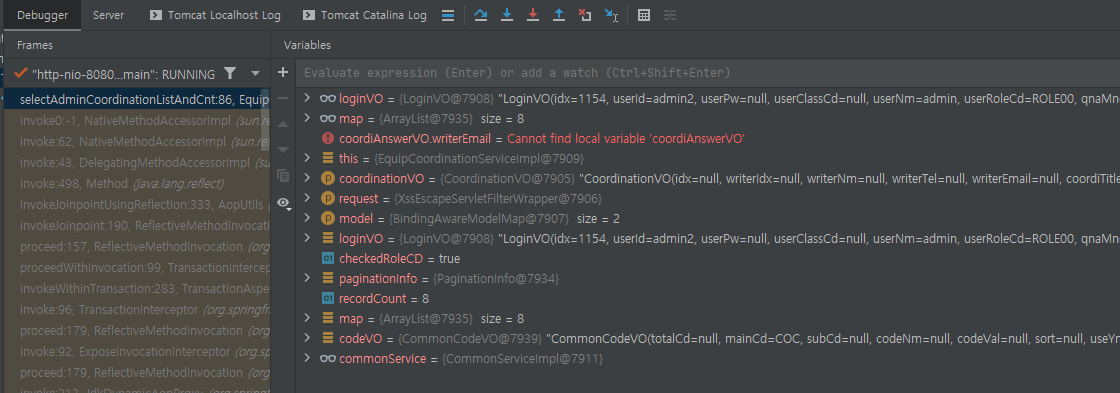Expand the 'this' EquipCoordinationServiceImpl node
The height and width of the screenshot is (393, 1120).
307,158
